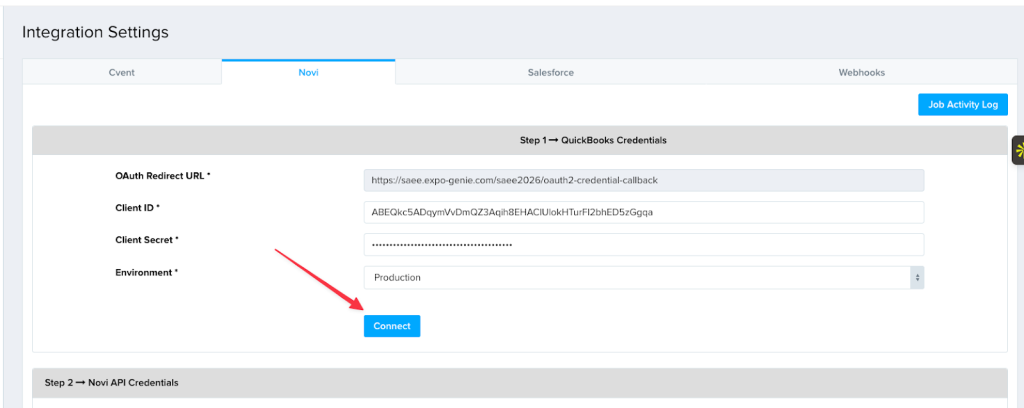This screenshot has width=1024, height=408.
Task: Click the Client Secret label
Action: (x=147, y=240)
